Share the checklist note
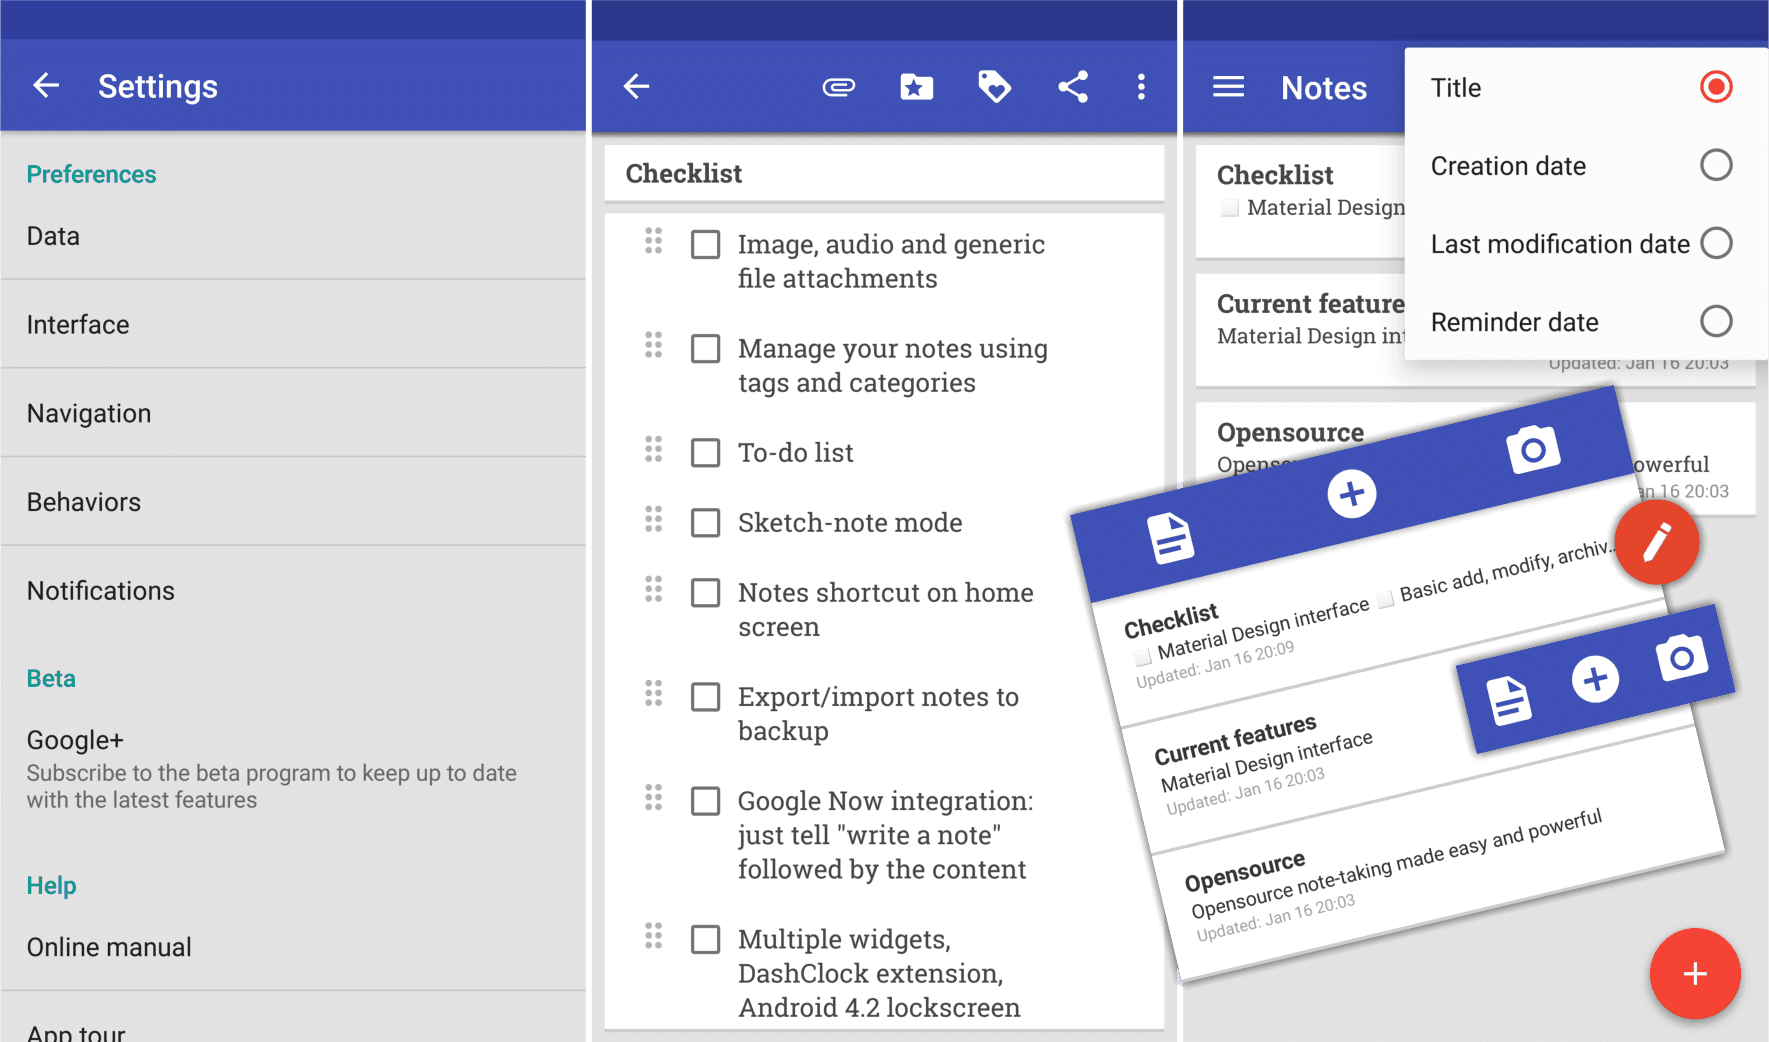The width and height of the screenshot is (1769, 1042). tap(1072, 86)
